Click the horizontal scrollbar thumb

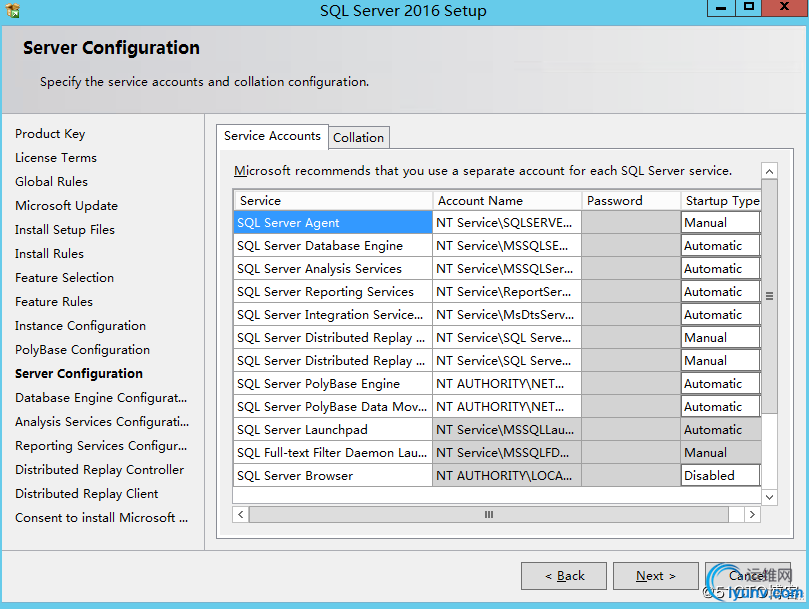pyautogui.click(x=489, y=515)
